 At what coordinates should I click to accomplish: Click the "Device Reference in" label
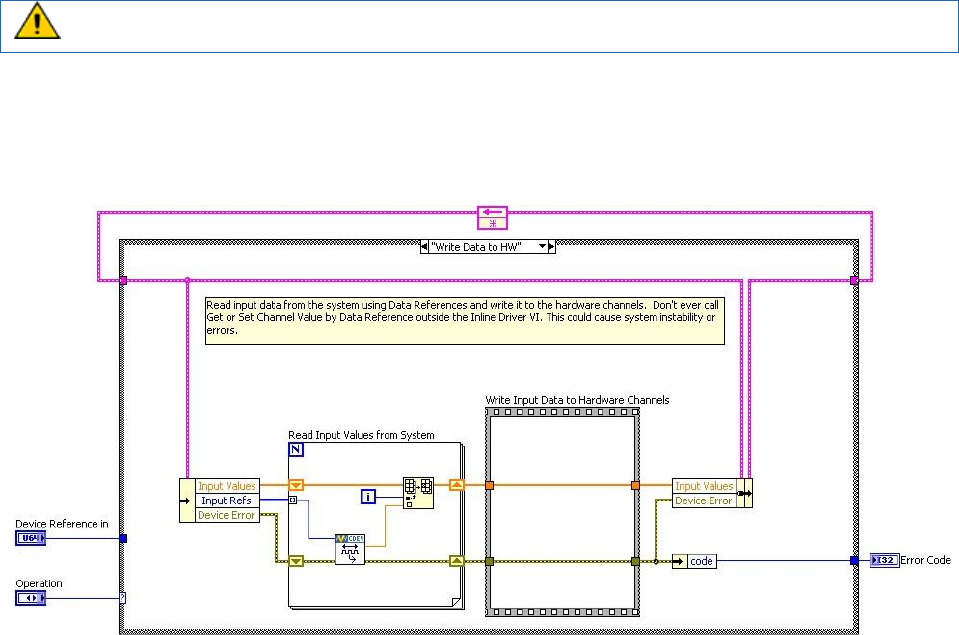pyautogui.click(x=62, y=524)
